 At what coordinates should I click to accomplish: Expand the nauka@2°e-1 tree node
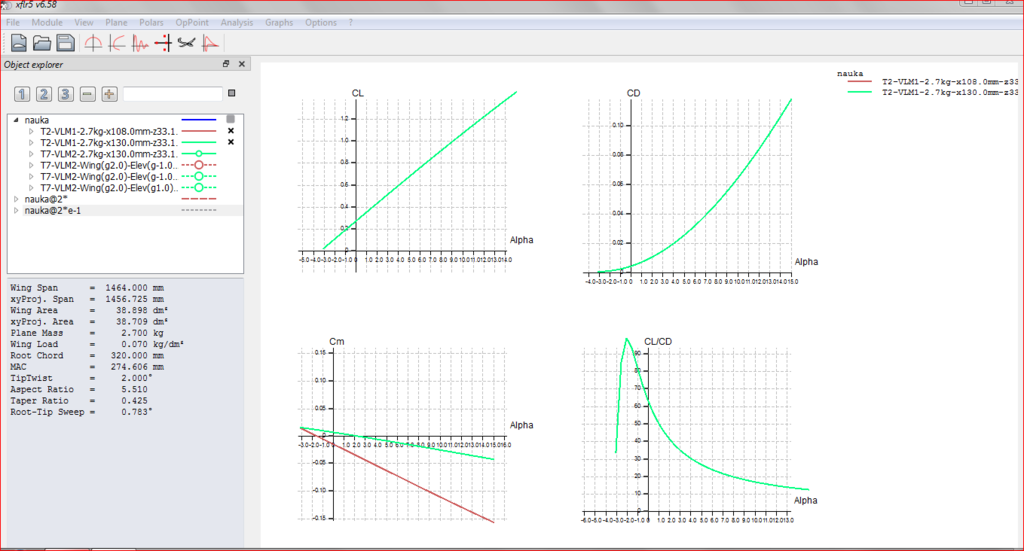[x=15, y=210]
